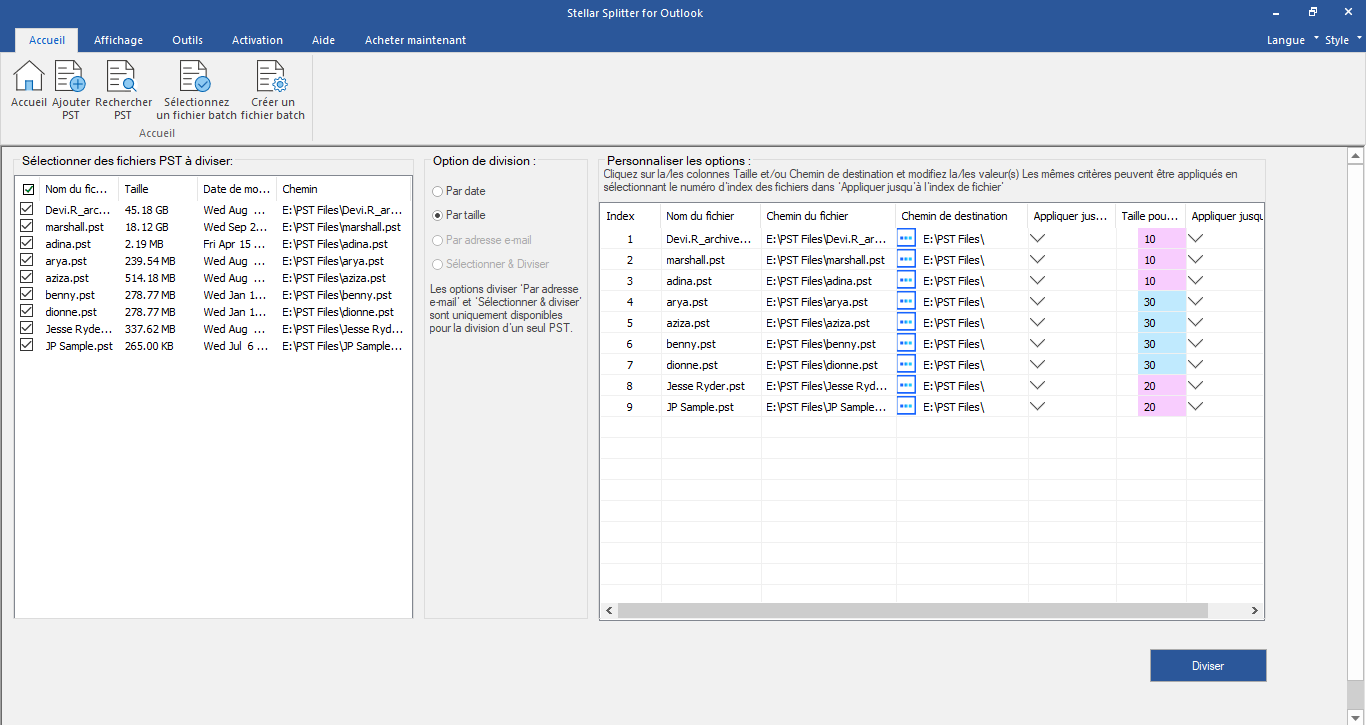
Task: Sort by Nom du fichier header in options table
Action: click(711, 216)
